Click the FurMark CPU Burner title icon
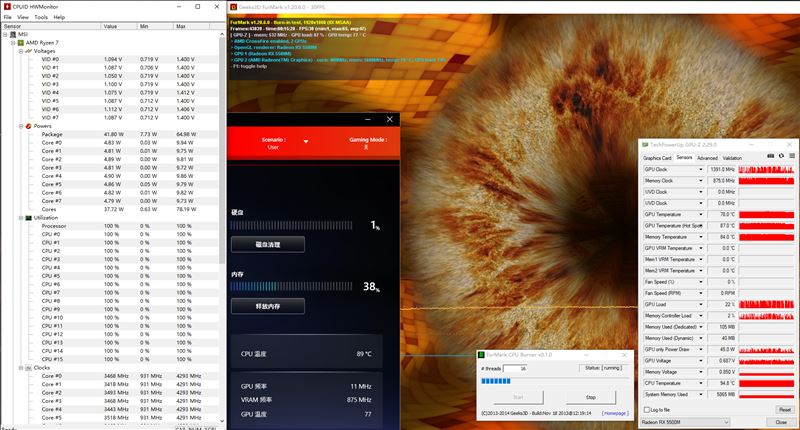 (x=481, y=355)
